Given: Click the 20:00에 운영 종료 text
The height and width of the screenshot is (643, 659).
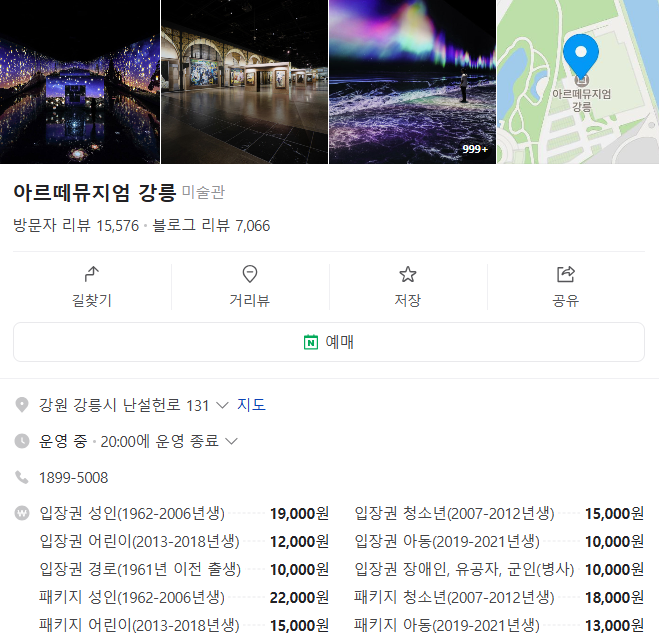Looking at the screenshot, I should (160, 441).
